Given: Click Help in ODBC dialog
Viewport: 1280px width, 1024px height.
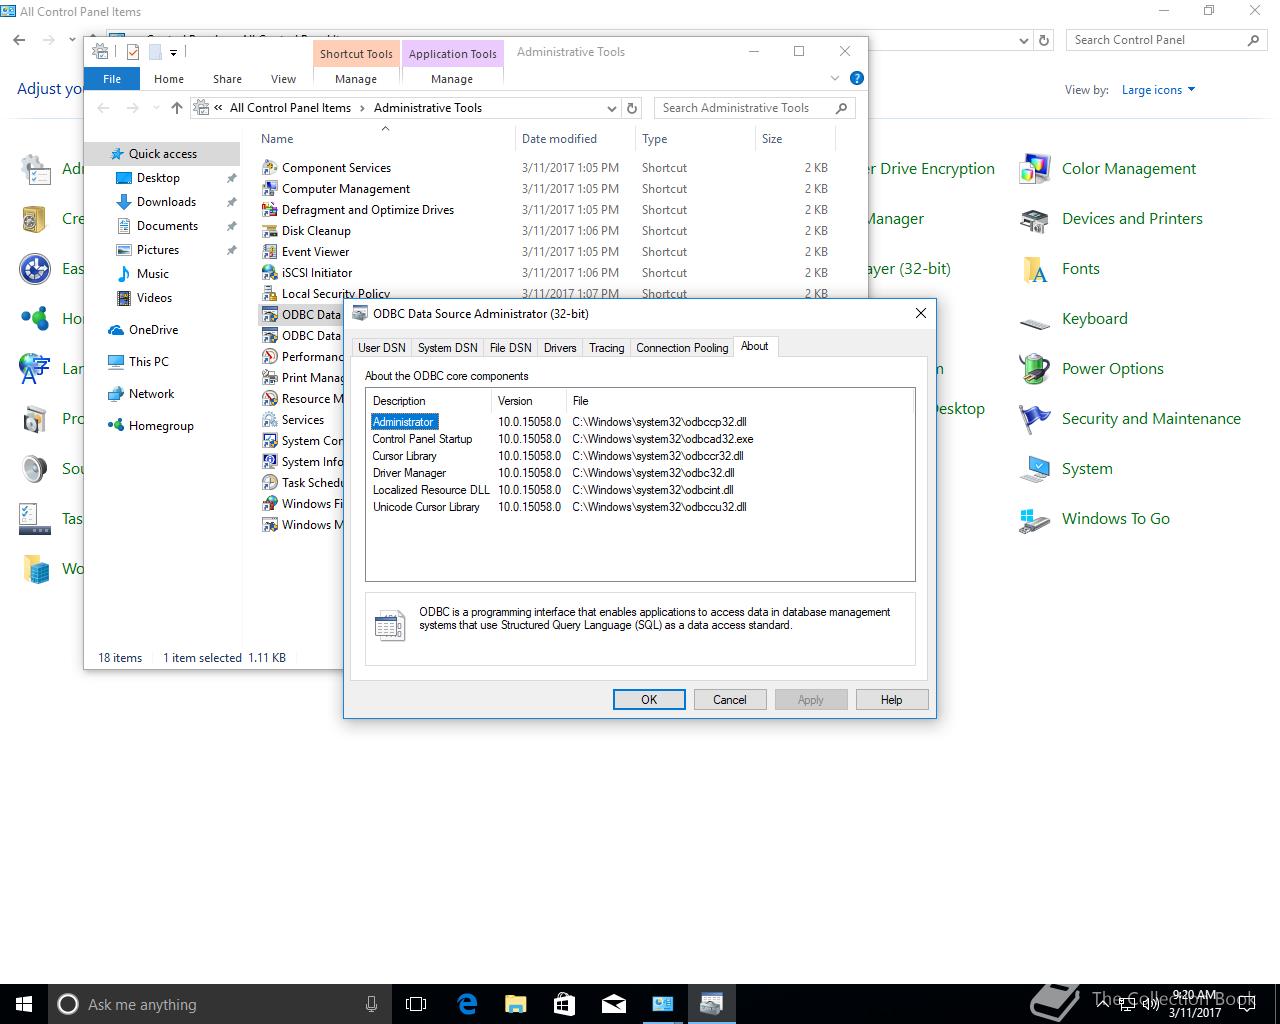Looking at the screenshot, I should (x=892, y=700).
